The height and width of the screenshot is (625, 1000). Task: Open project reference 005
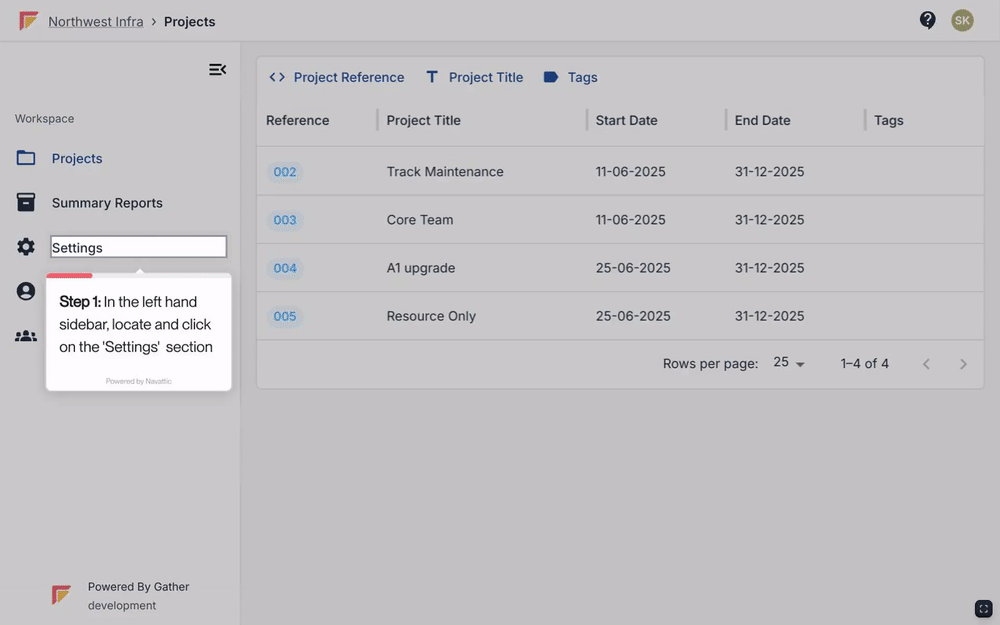pyautogui.click(x=285, y=316)
